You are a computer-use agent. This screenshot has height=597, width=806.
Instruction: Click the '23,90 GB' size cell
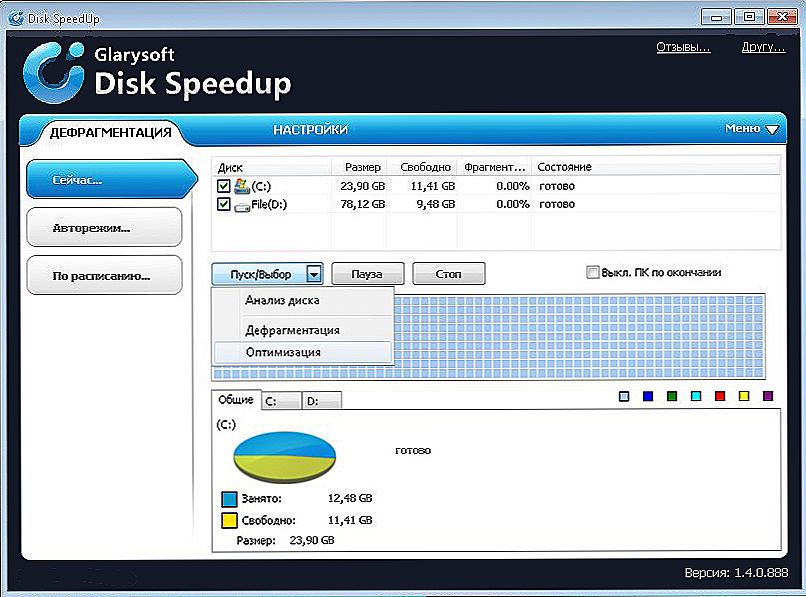tap(362, 186)
